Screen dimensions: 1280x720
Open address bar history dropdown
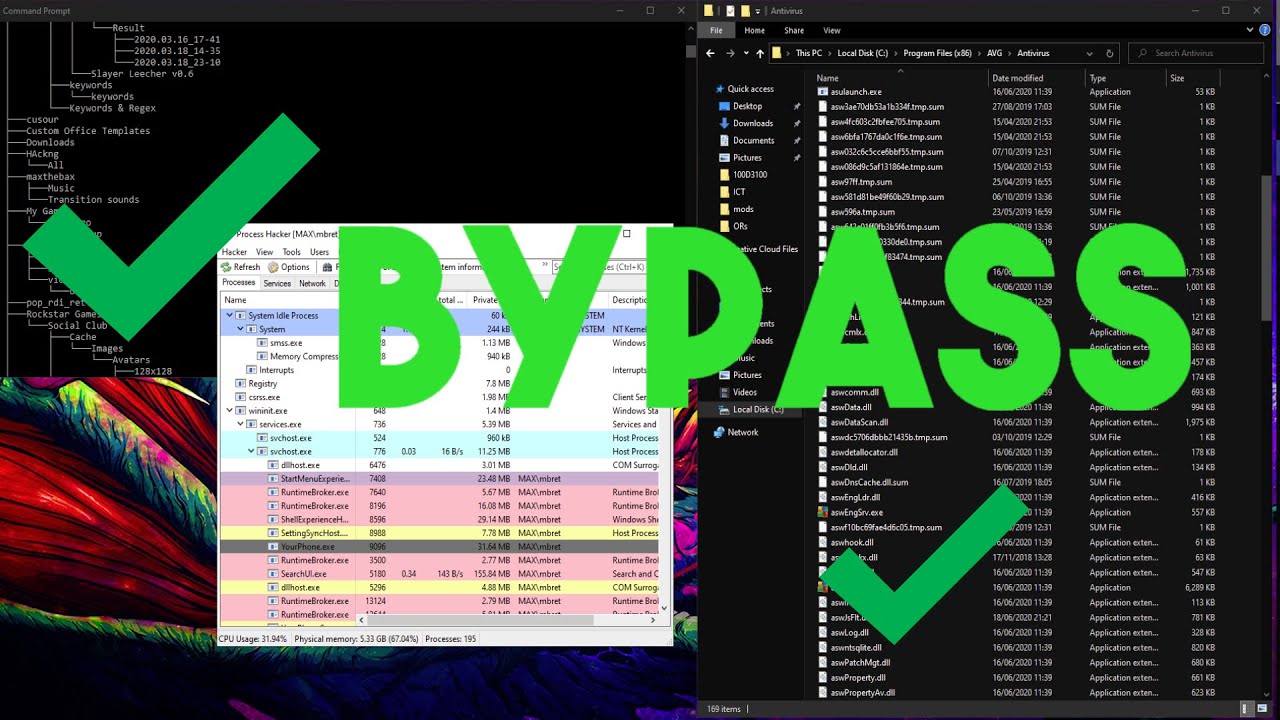(1089, 53)
